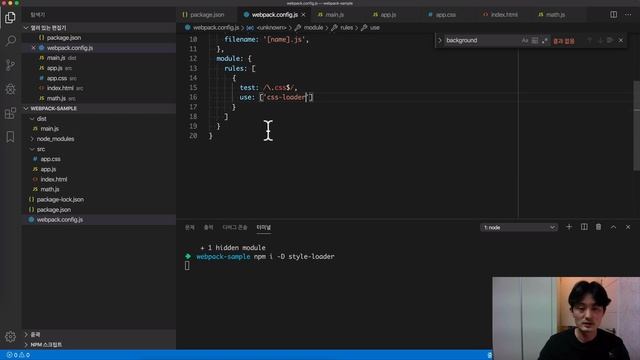The image size is (640, 360).
Task: Split the terminal pane
Action: point(584,227)
